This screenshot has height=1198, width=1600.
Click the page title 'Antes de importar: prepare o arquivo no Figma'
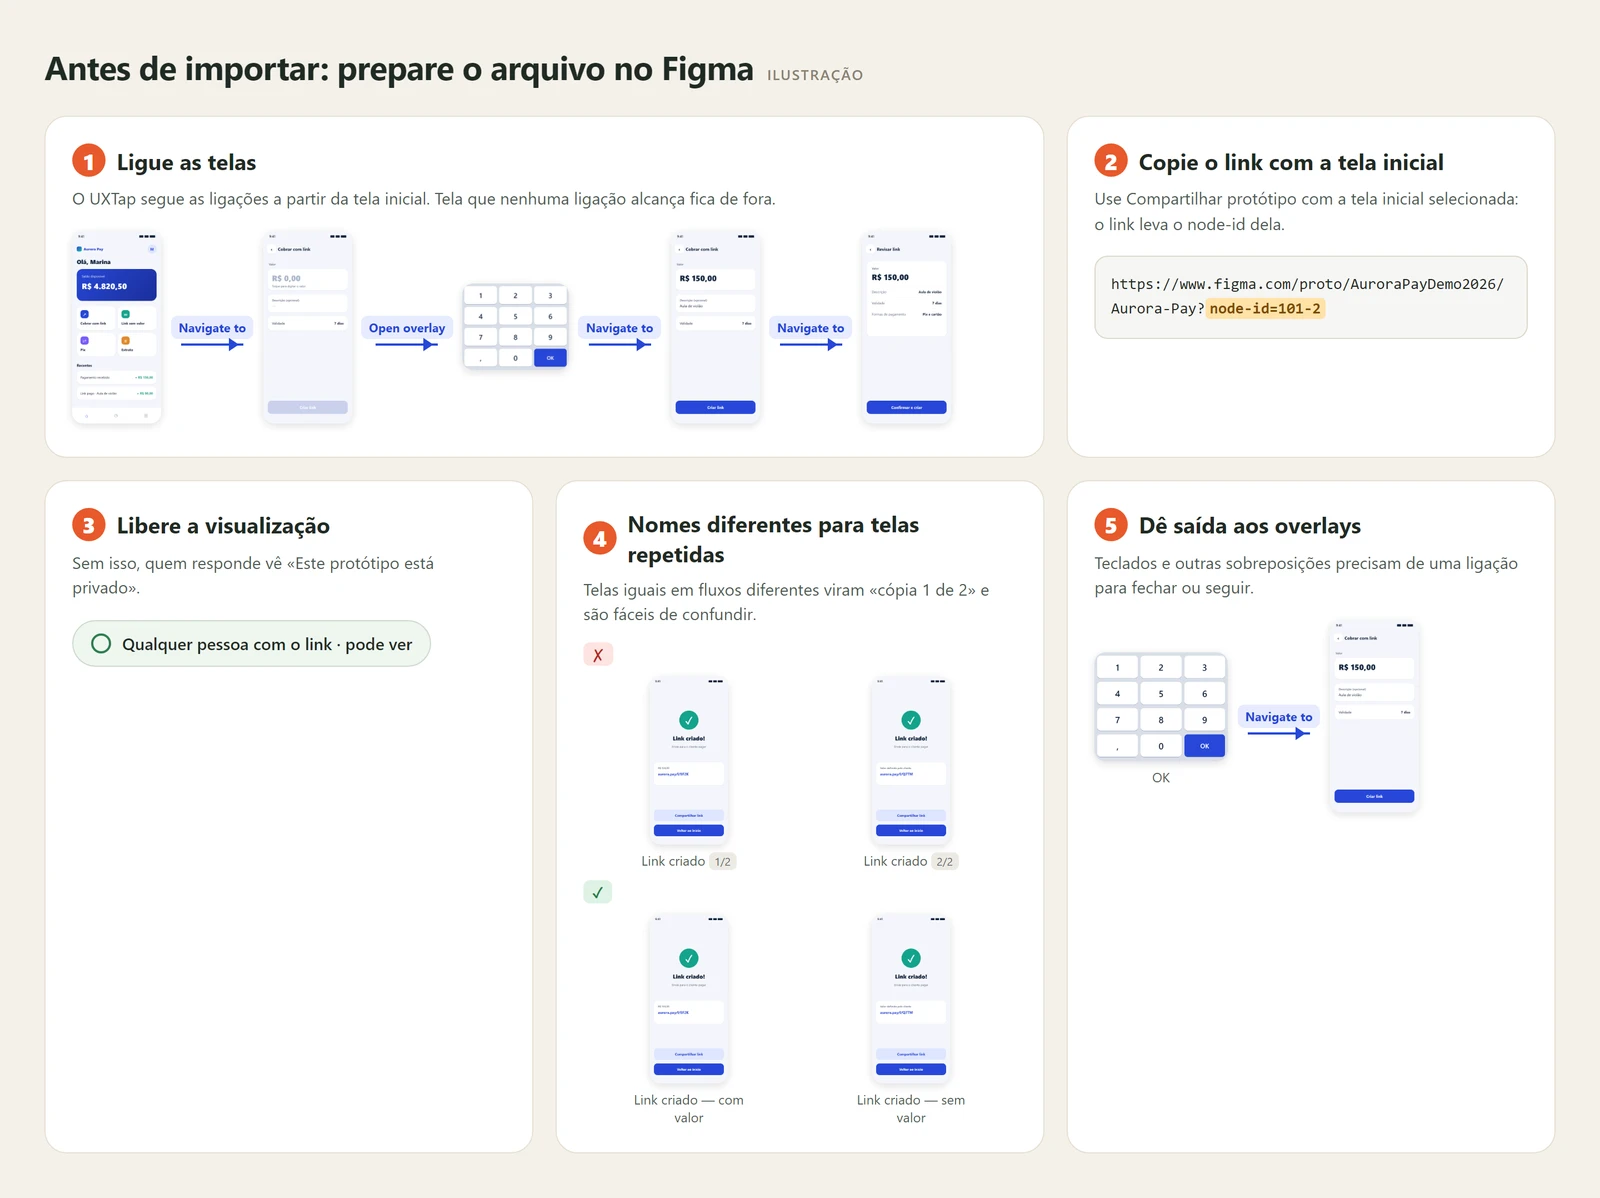(x=399, y=69)
